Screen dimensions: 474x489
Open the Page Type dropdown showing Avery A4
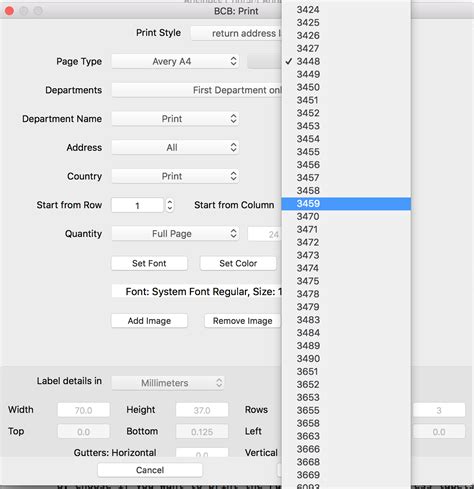175,61
